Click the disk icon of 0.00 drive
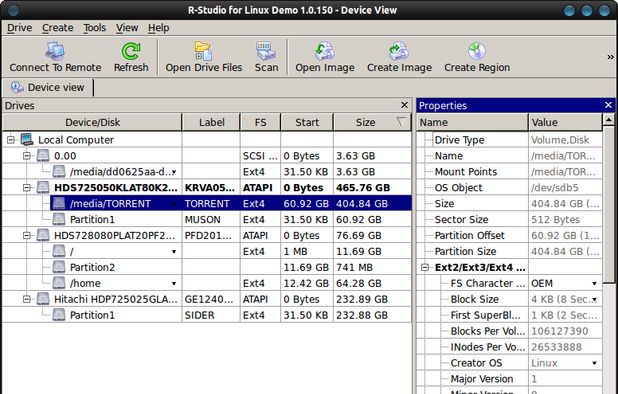Screen dimensions: 618x394 point(43,156)
